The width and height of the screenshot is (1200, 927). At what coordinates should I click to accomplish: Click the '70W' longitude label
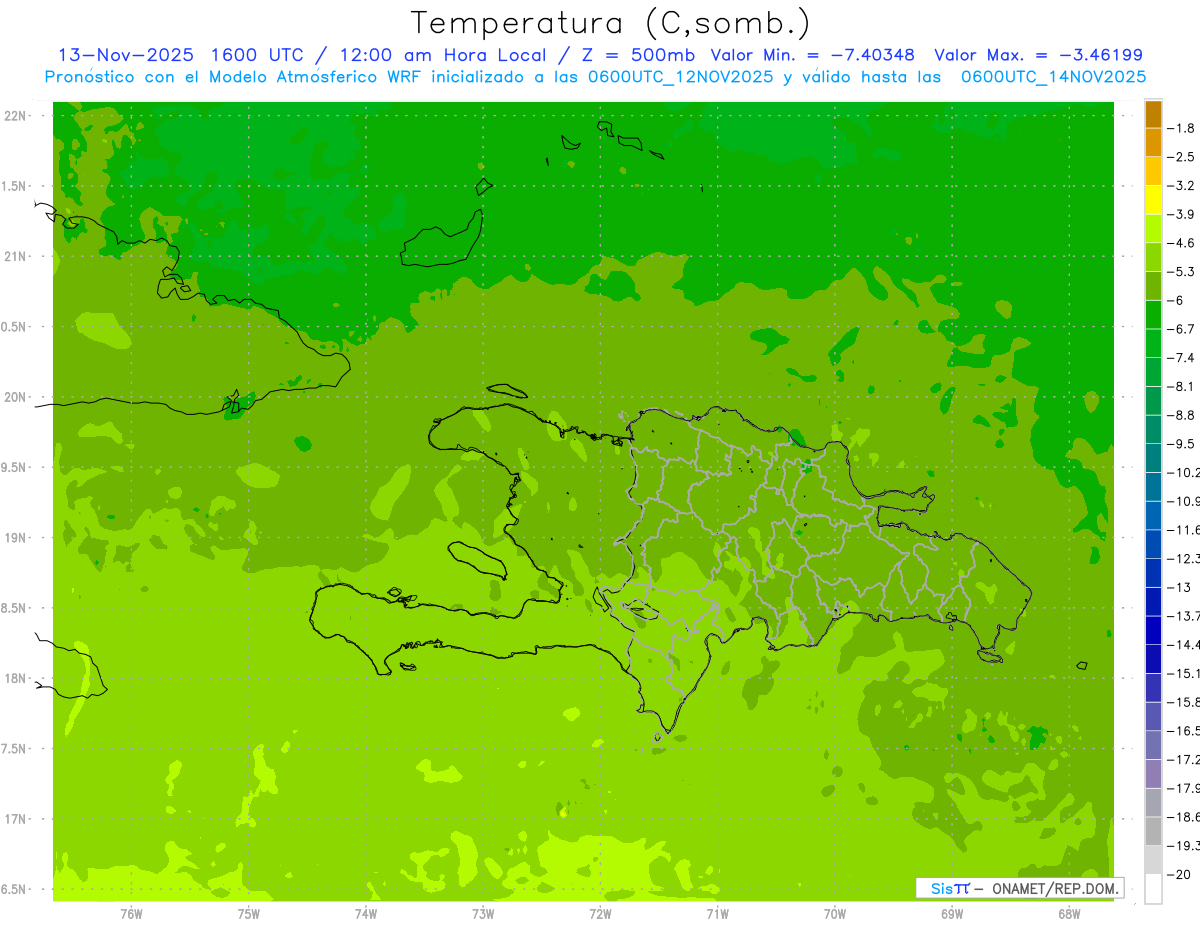tap(835, 914)
